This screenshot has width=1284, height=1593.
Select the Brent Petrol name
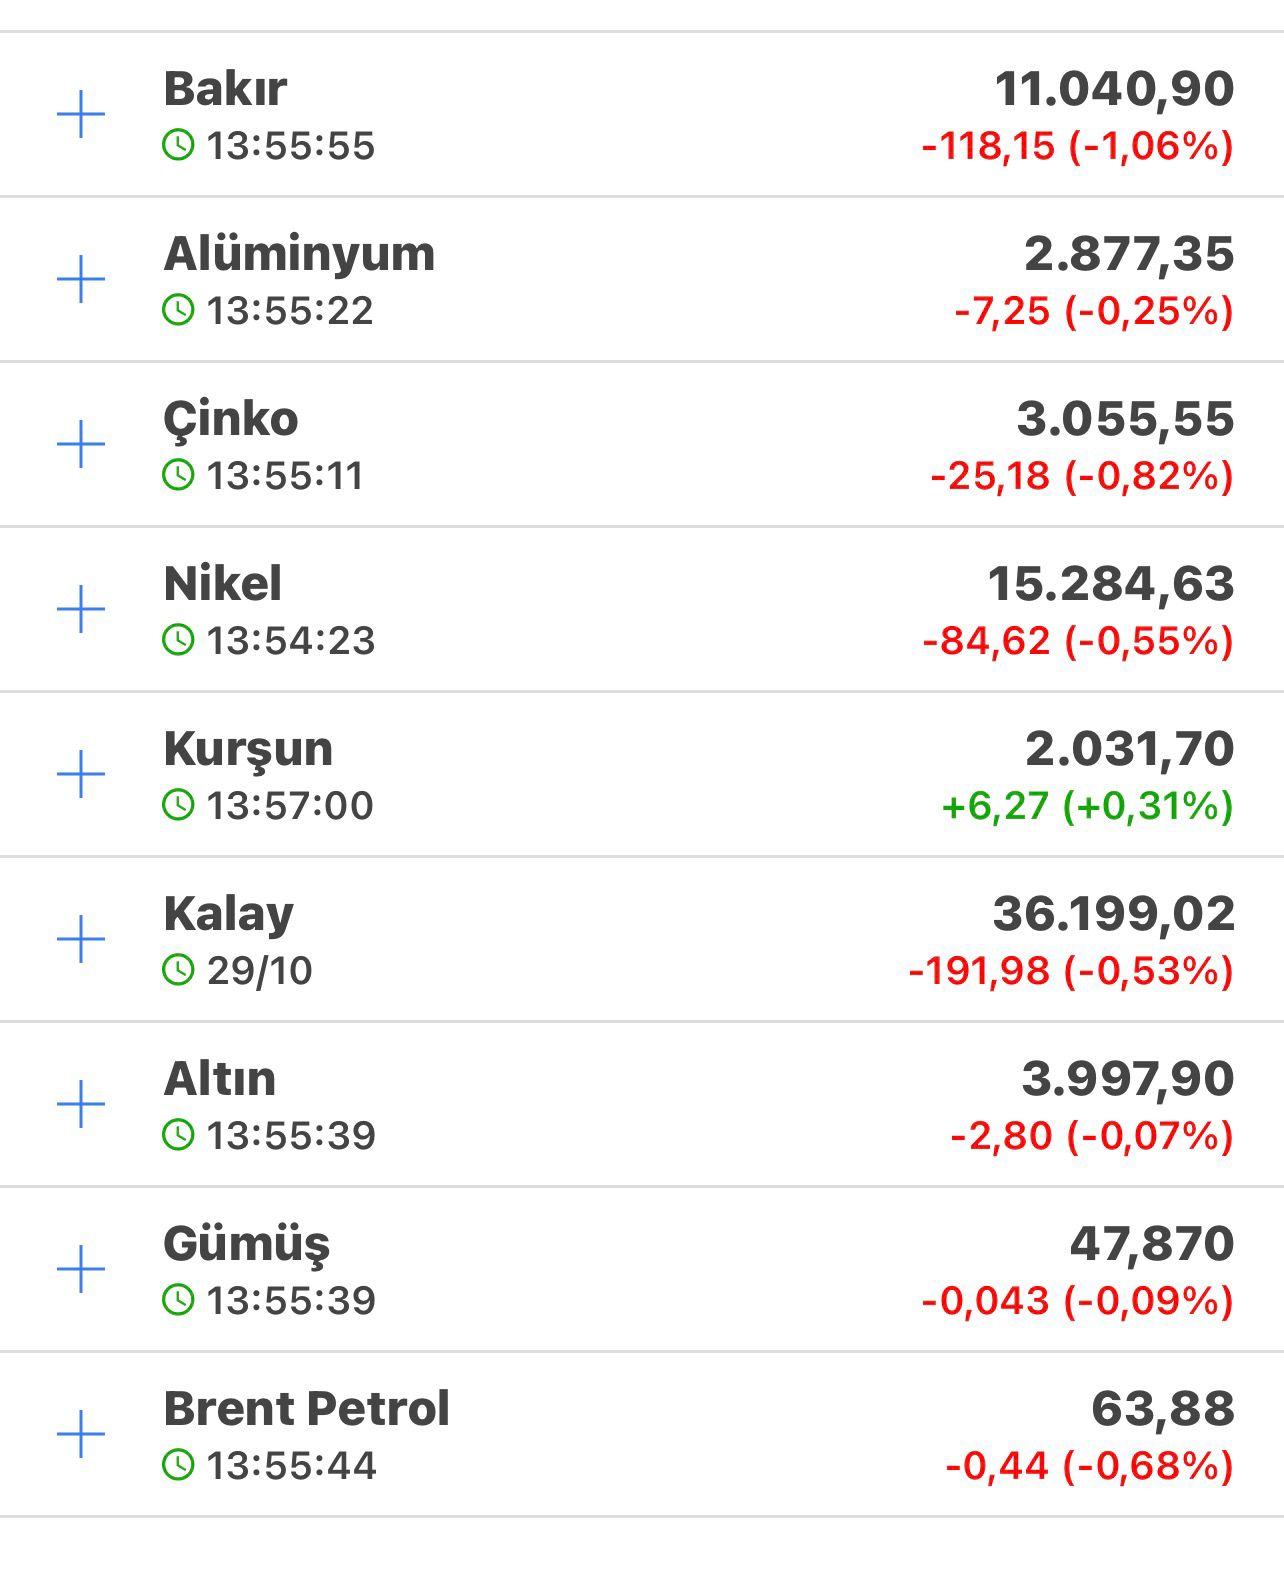tap(306, 1409)
